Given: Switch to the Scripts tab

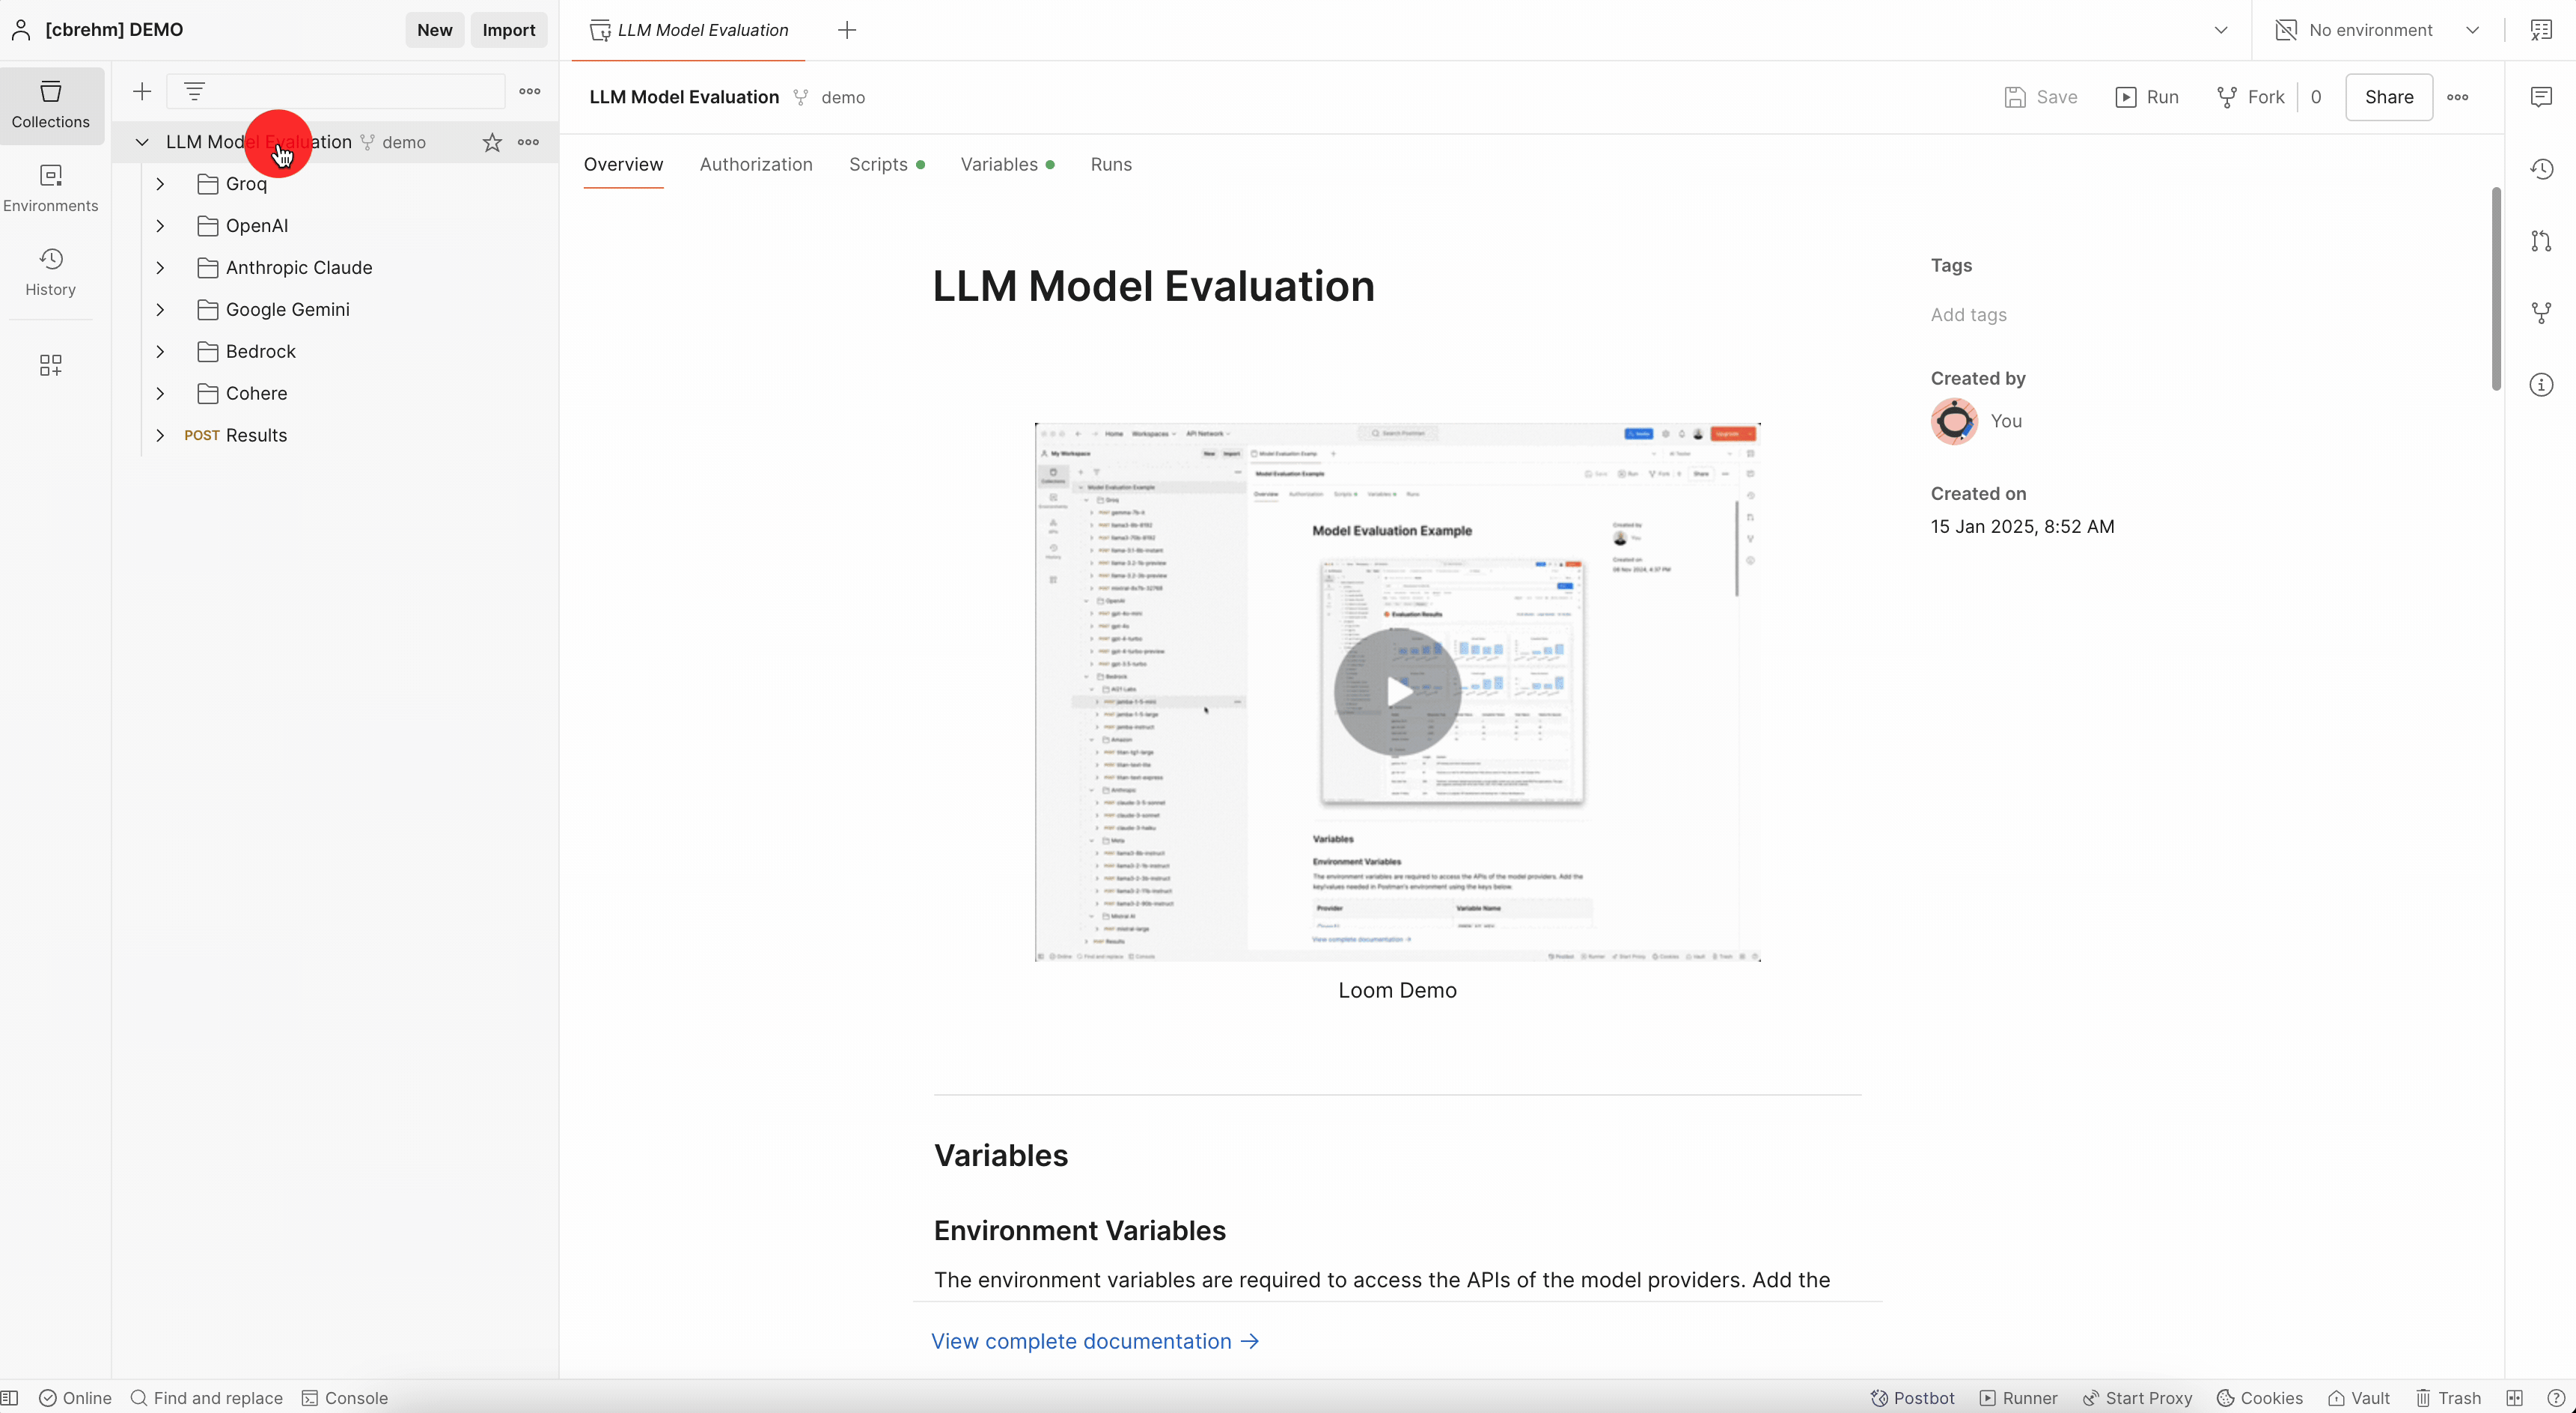Looking at the screenshot, I should tap(886, 165).
